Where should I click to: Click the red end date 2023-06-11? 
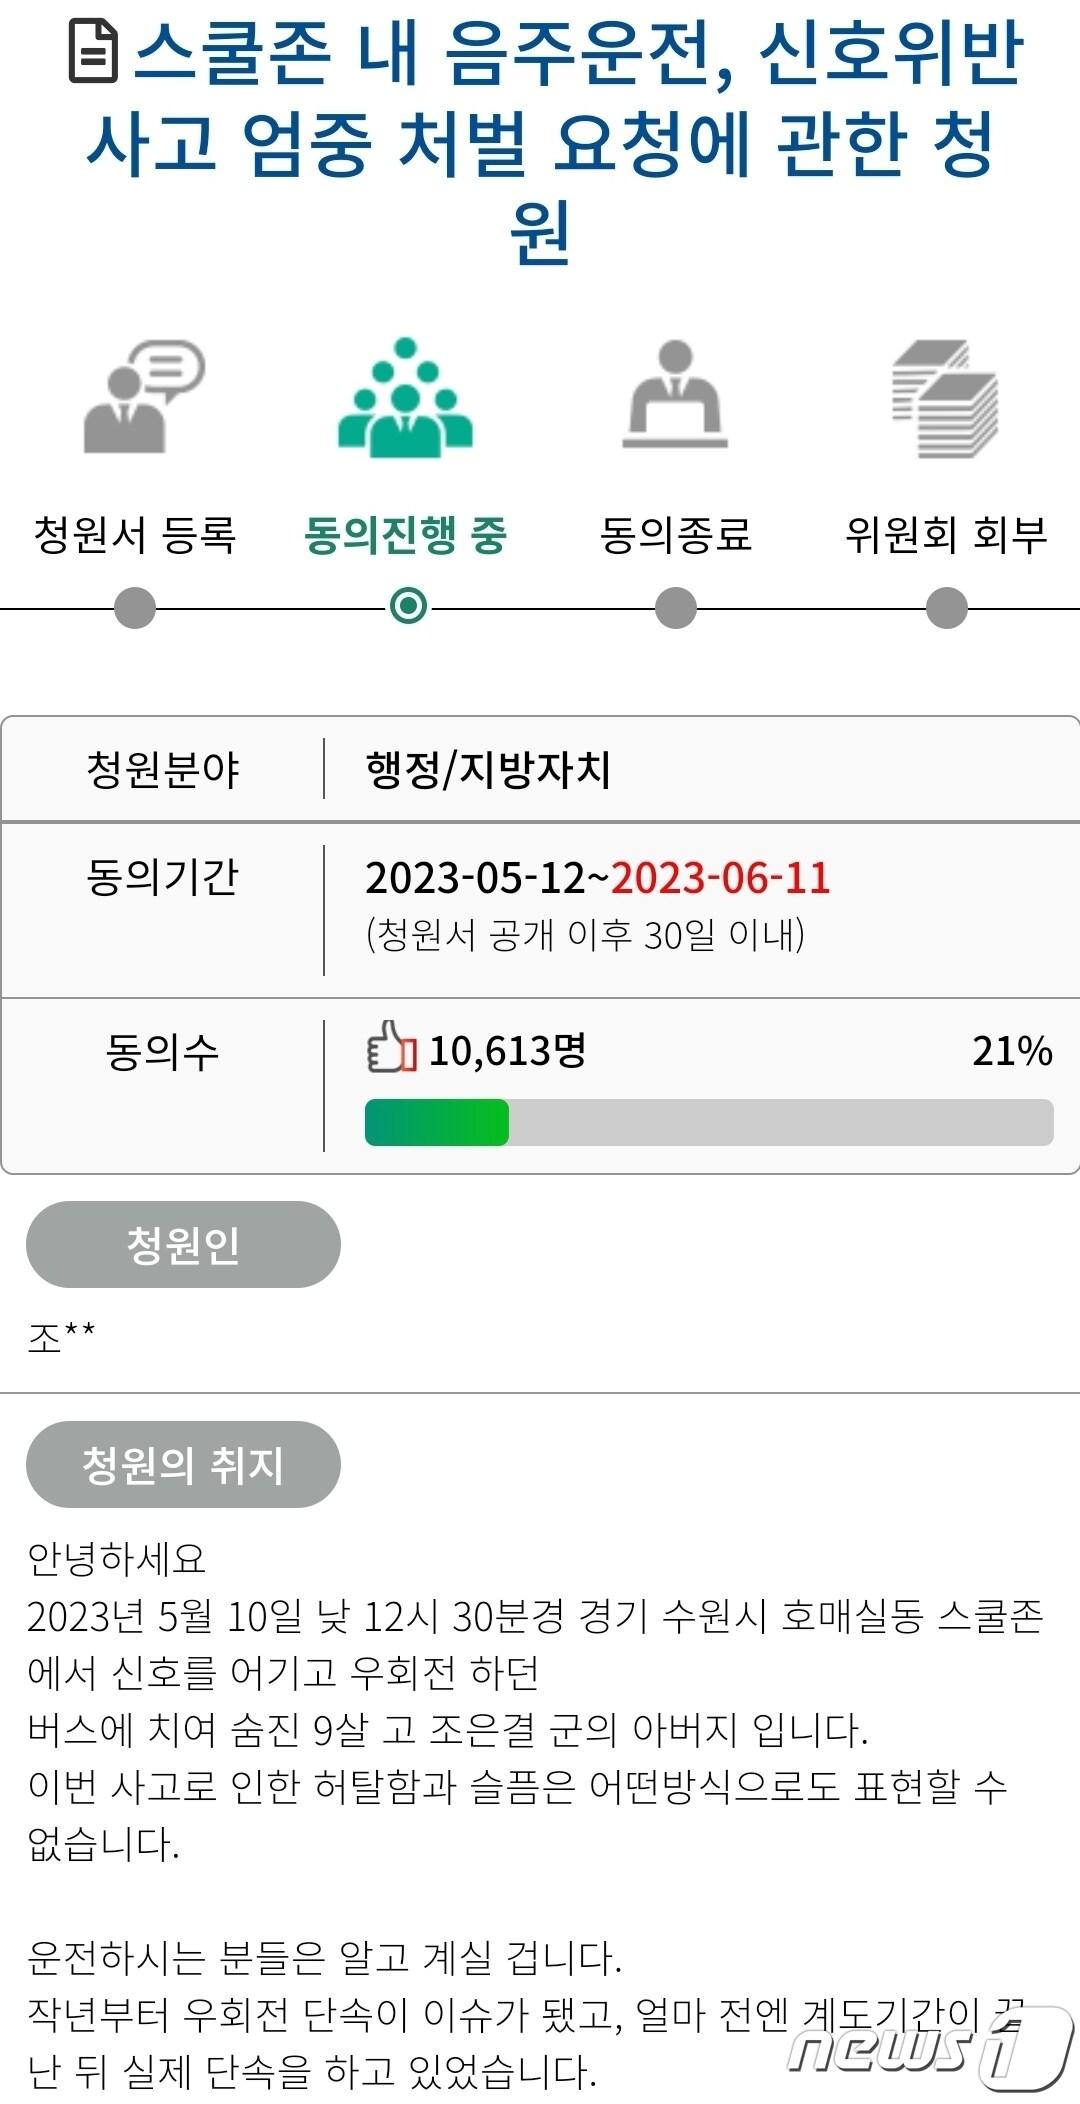click(x=721, y=877)
